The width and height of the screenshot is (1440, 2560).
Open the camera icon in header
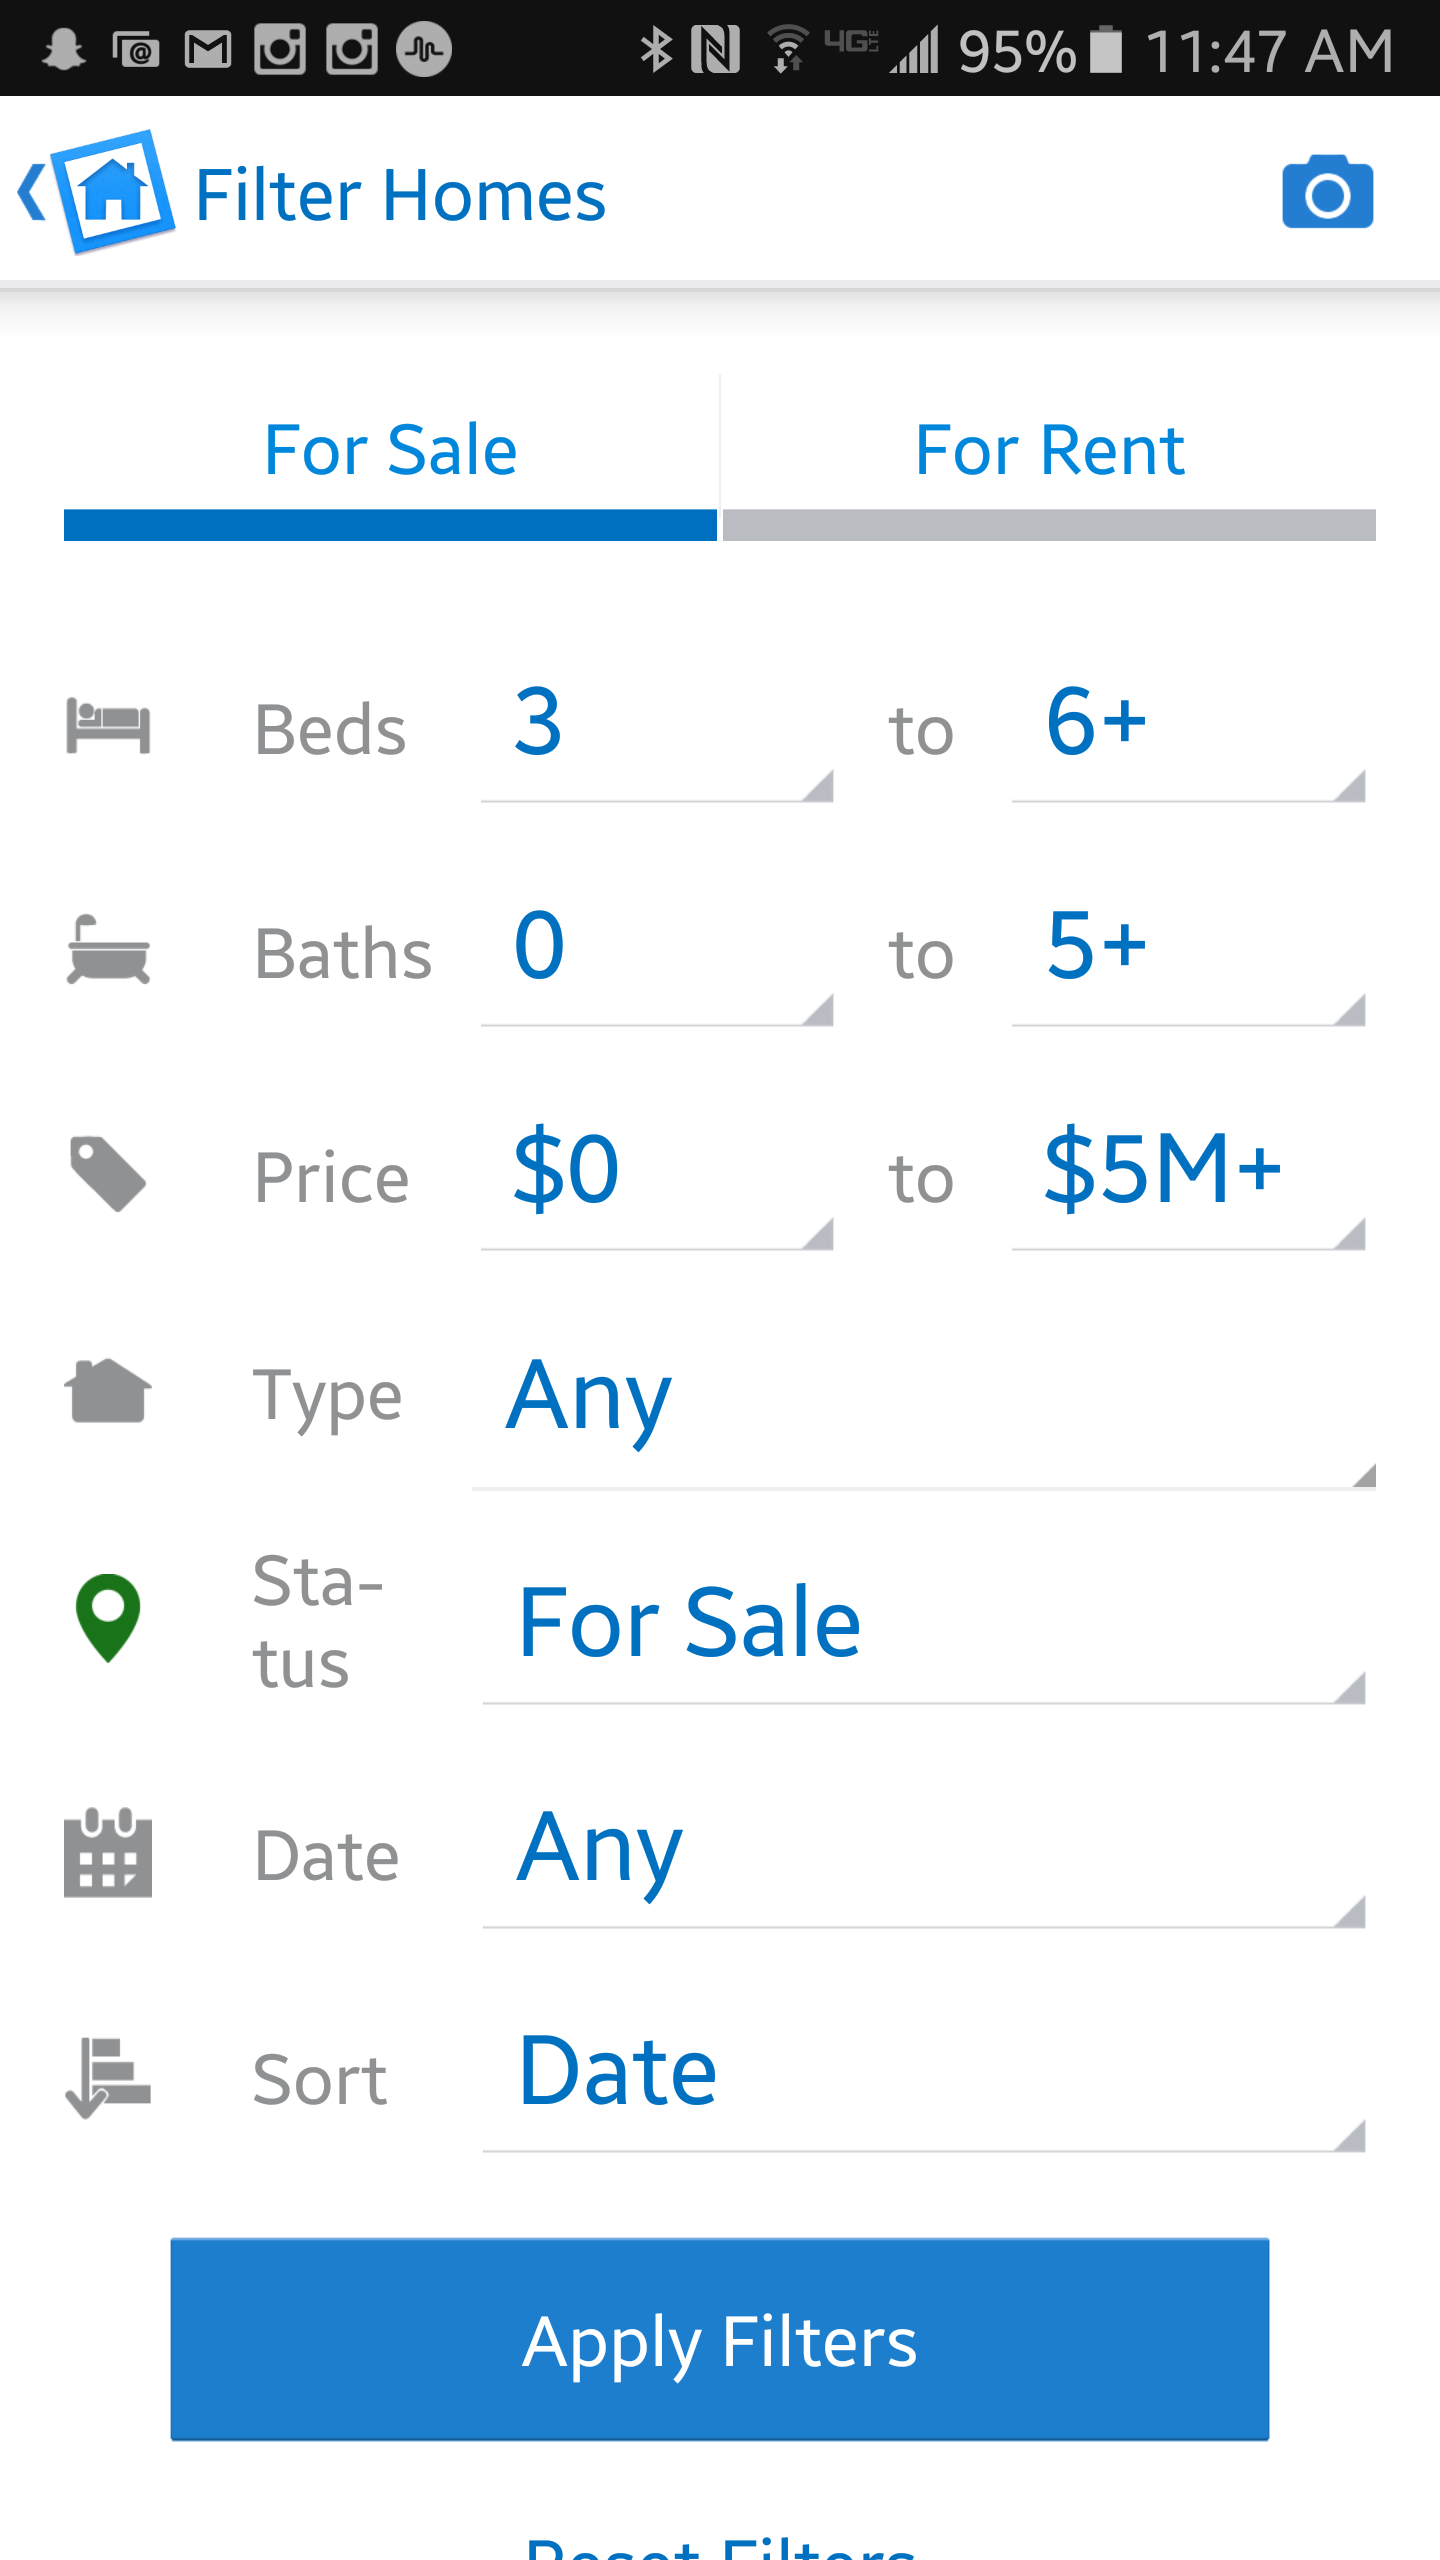point(1327,192)
